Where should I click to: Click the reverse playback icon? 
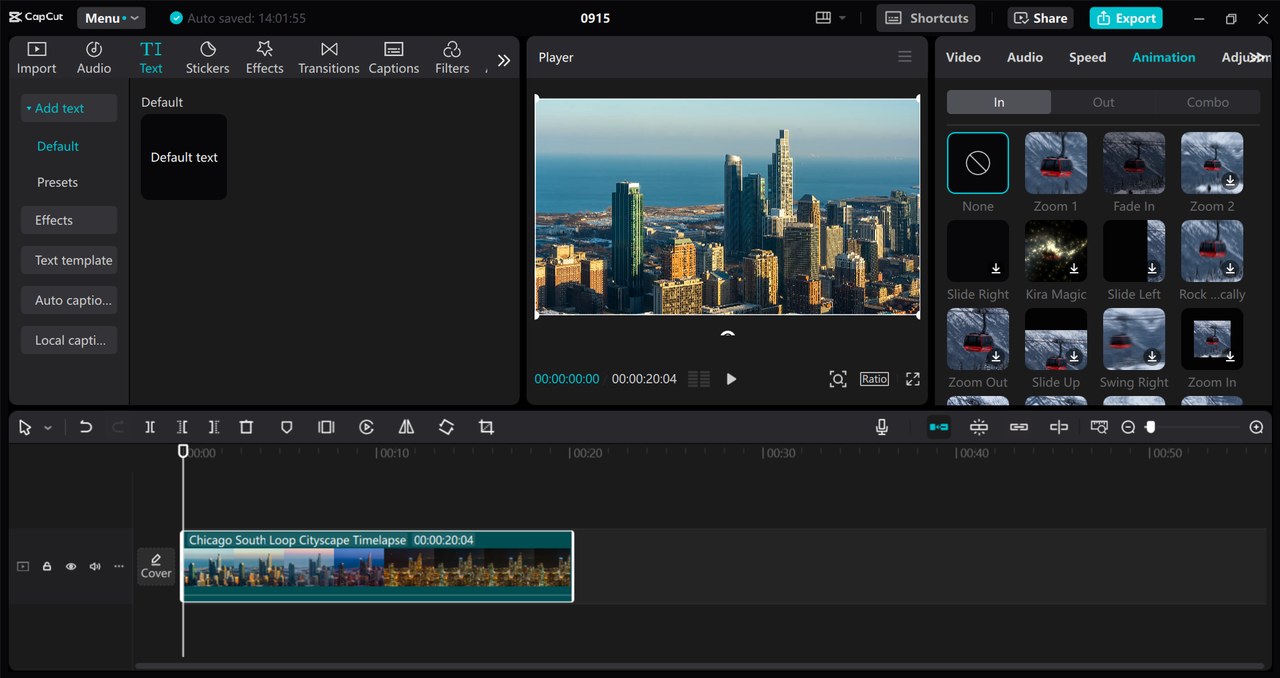[366, 427]
